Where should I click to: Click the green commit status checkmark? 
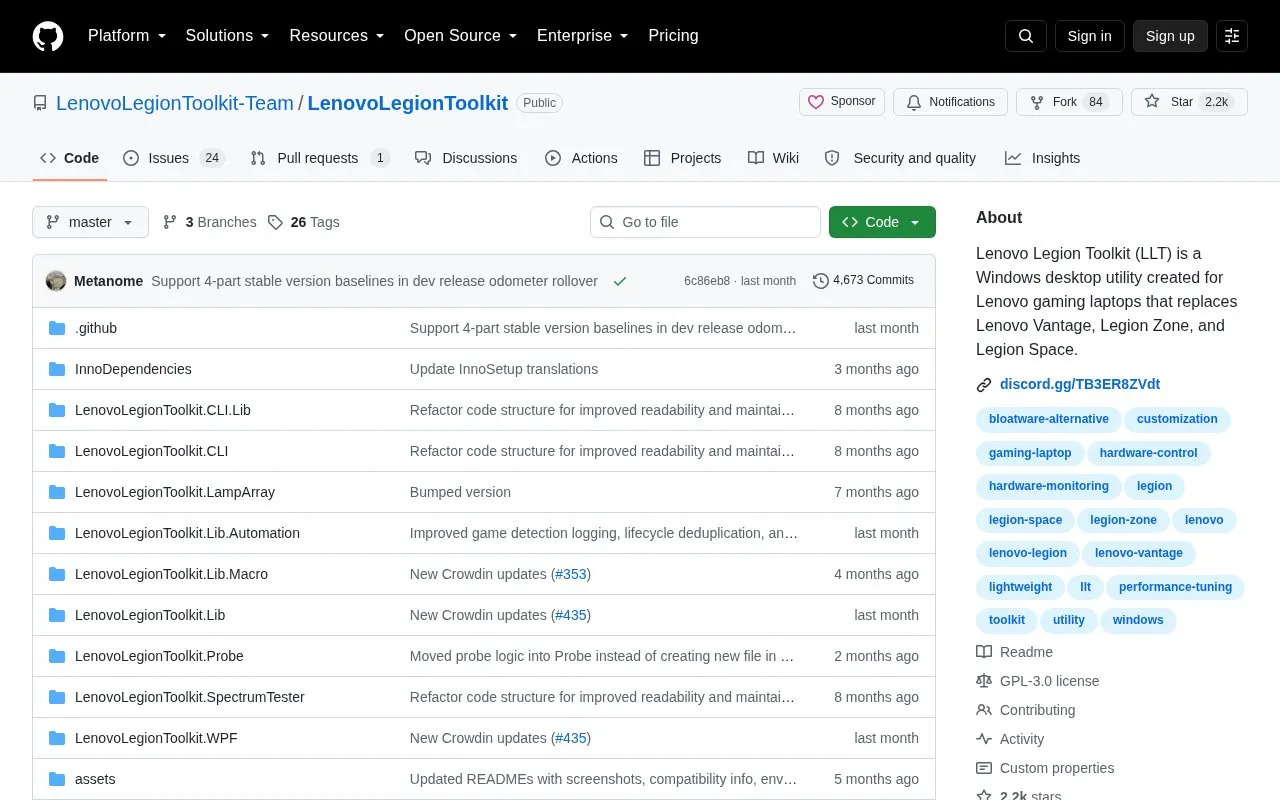point(620,281)
